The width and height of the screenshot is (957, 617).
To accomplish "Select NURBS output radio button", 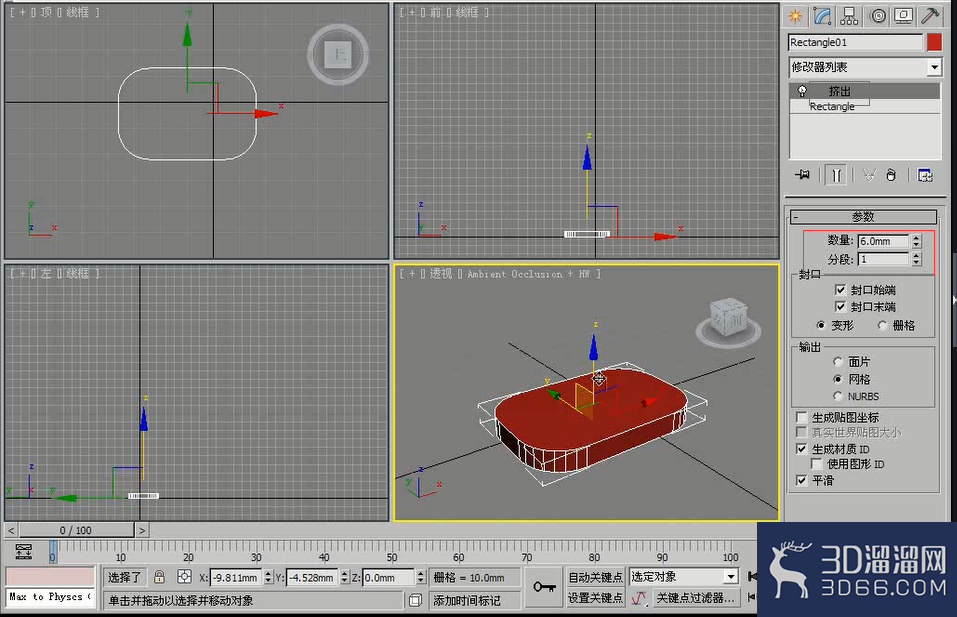I will 837,396.
